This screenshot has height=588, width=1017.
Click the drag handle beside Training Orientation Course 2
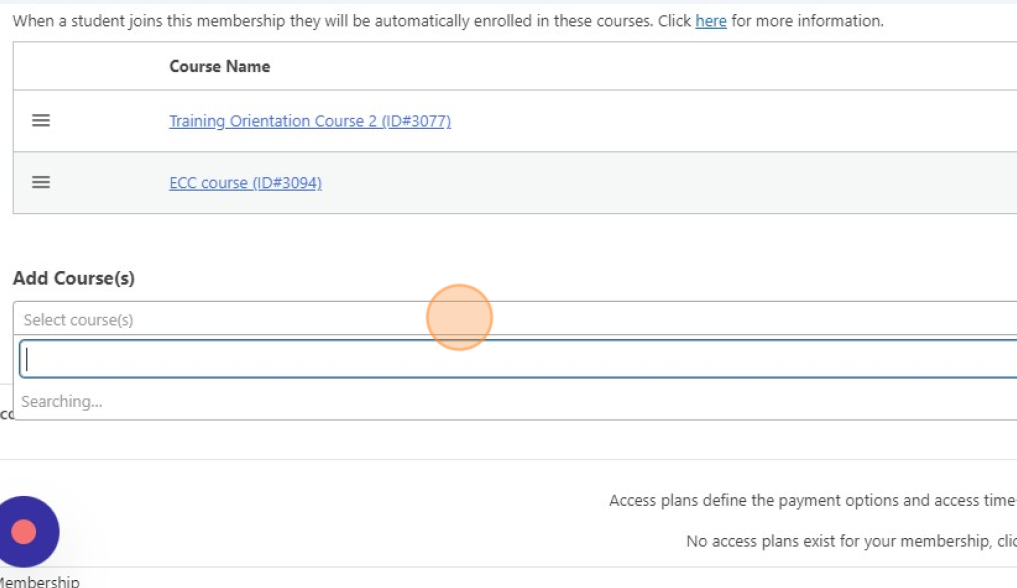[39, 121]
